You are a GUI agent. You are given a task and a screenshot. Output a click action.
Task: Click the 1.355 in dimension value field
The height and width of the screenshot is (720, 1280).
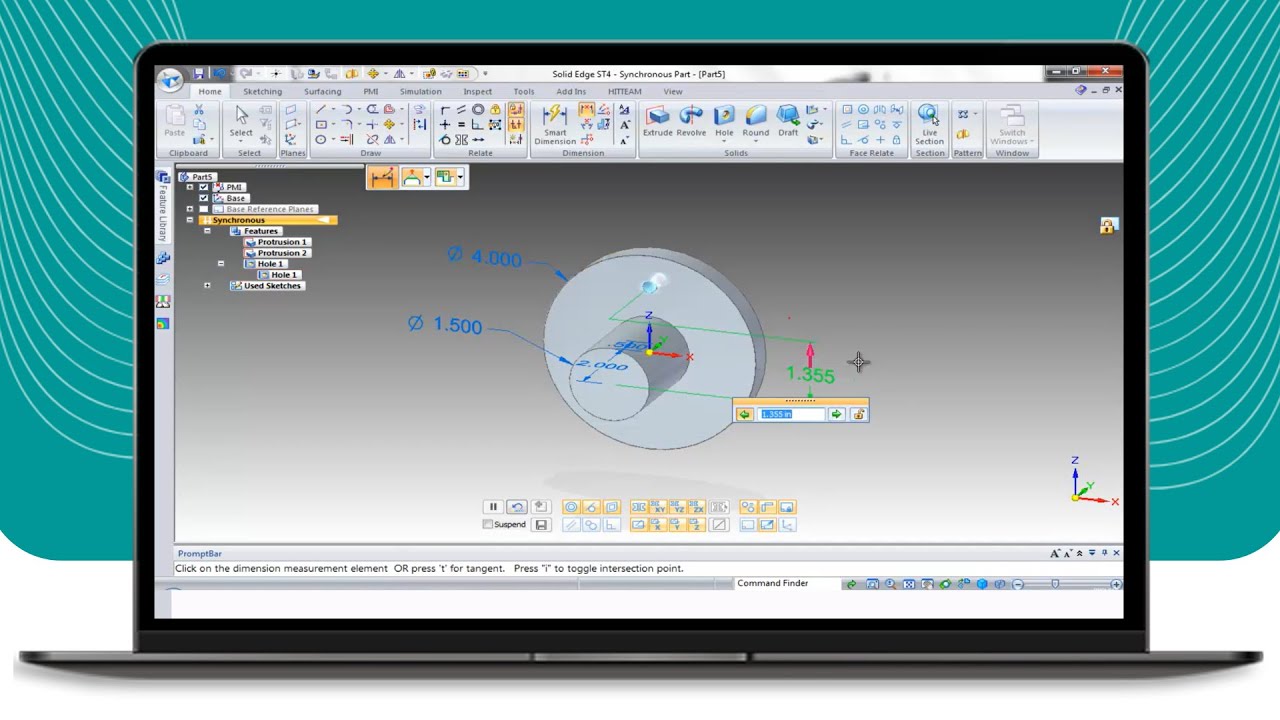(x=791, y=414)
